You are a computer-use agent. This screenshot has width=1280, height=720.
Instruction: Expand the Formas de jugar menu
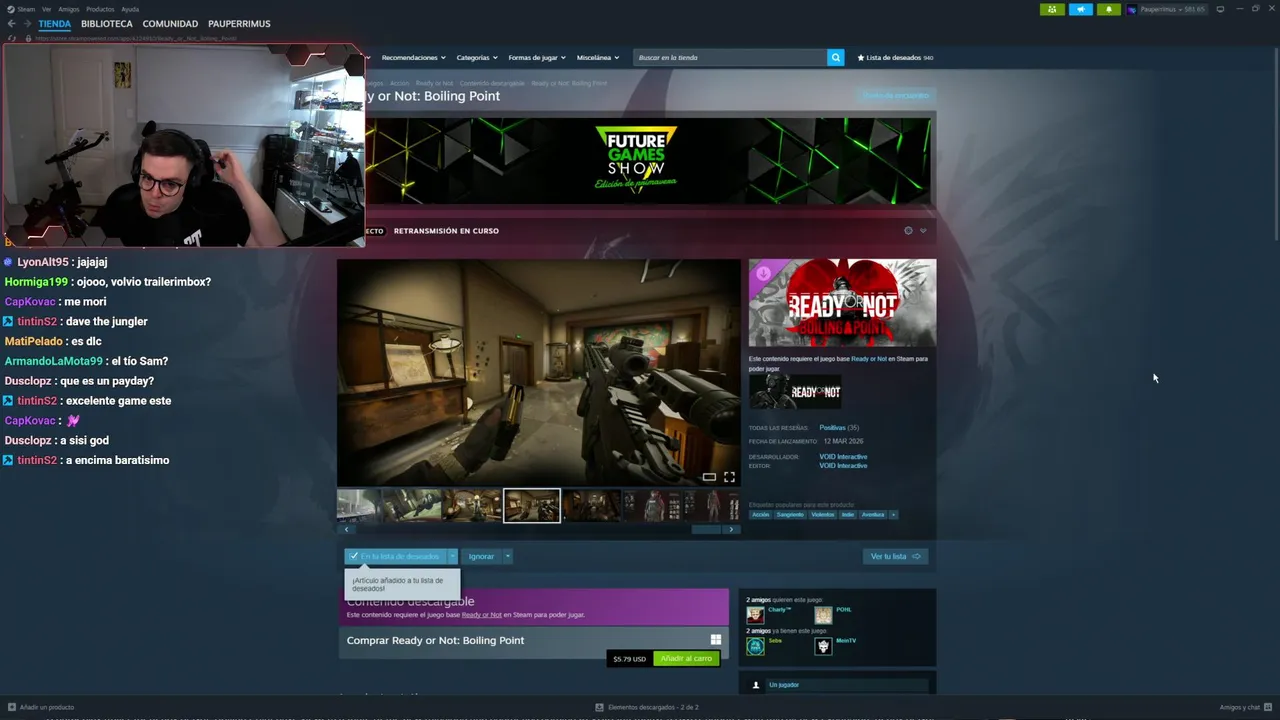(537, 58)
